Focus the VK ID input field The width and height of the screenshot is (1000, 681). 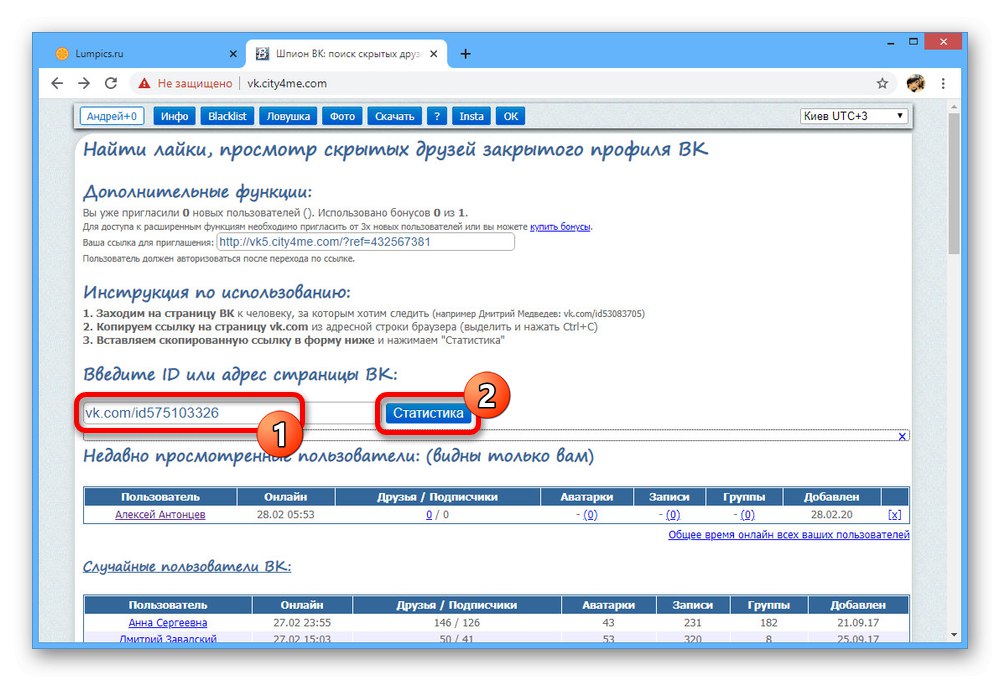pyautogui.click(x=230, y=413)
